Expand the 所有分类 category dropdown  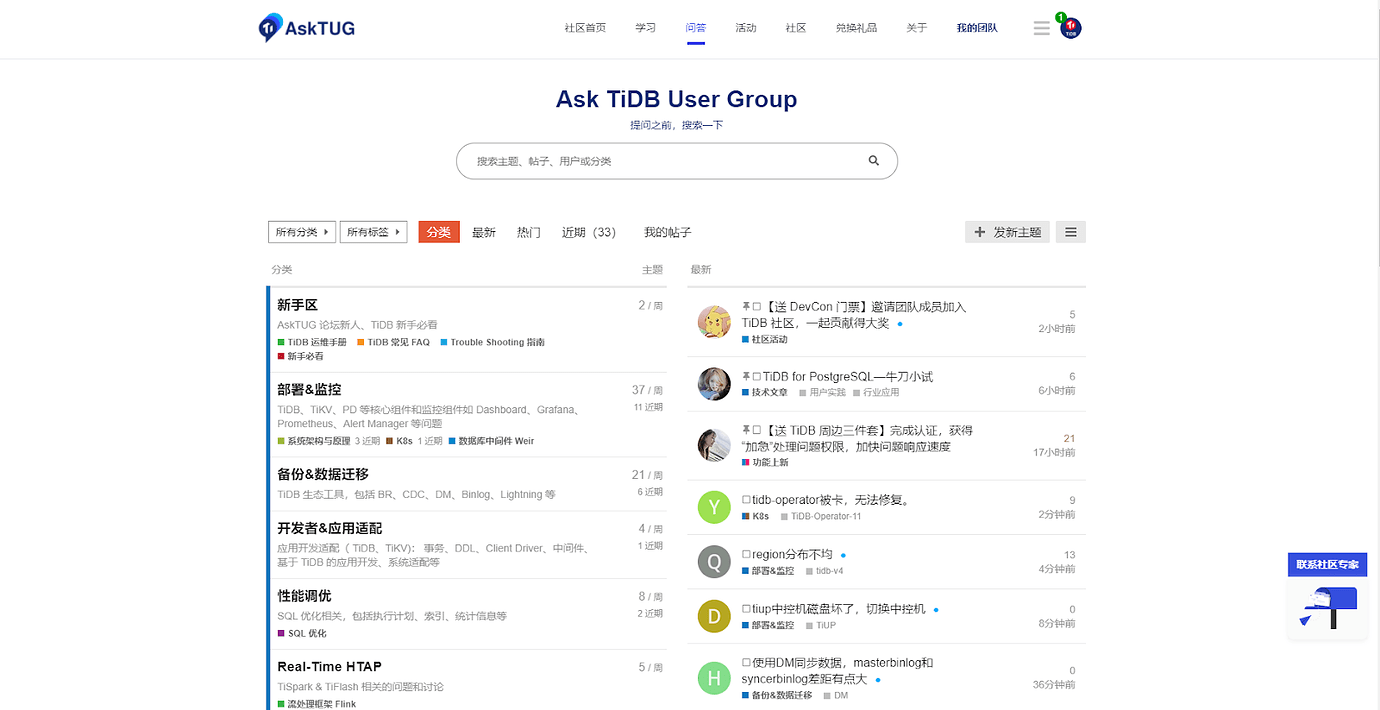tap(302, 232)
